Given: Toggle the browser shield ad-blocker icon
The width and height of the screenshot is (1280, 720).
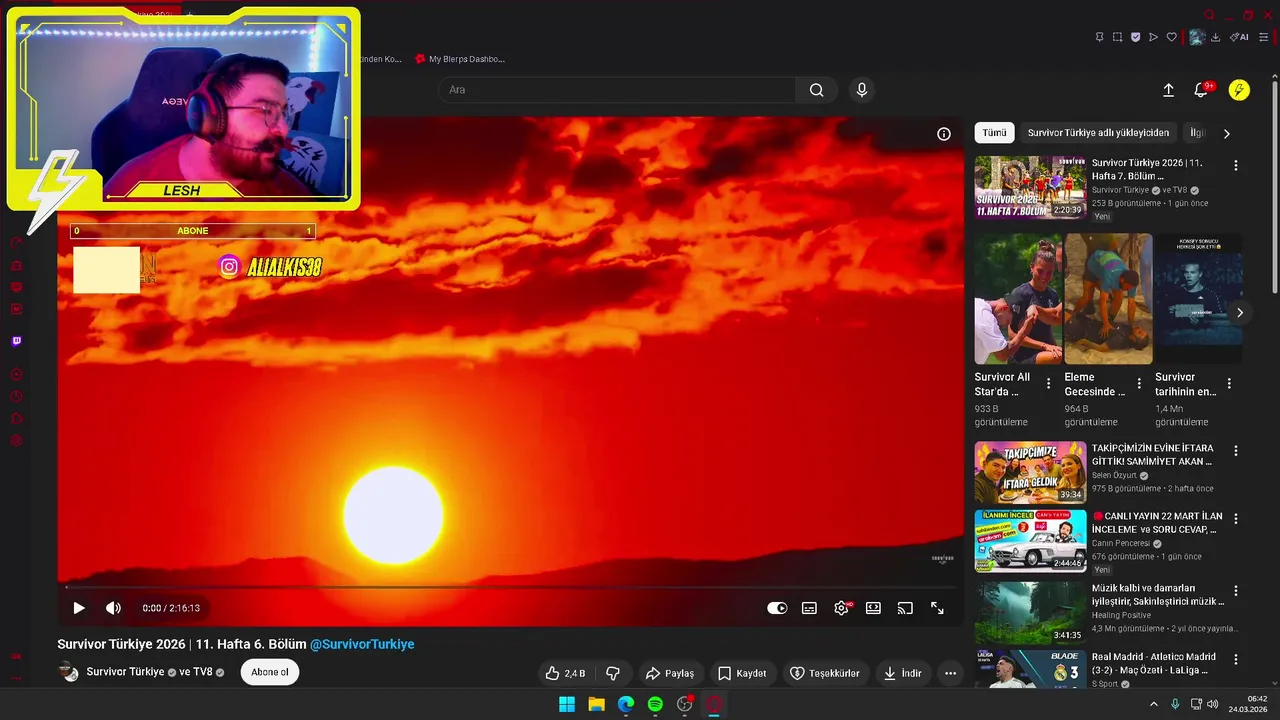Looking at the screenshot, I should (1135, 37).
